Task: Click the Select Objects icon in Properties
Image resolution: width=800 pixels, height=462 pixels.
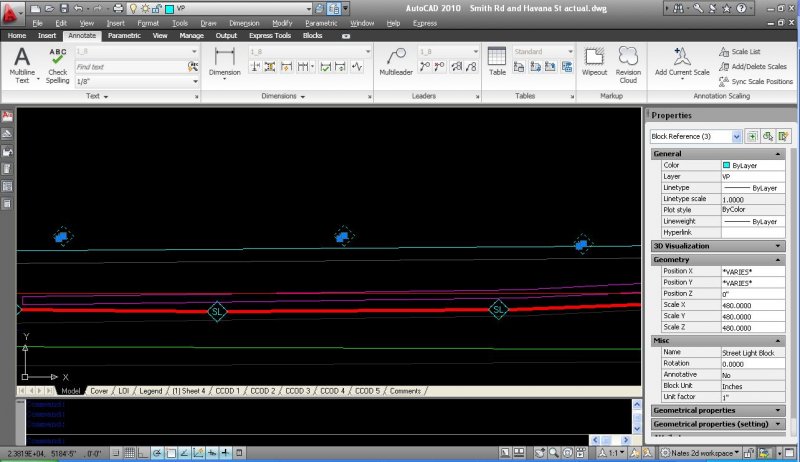Action: 768,136
